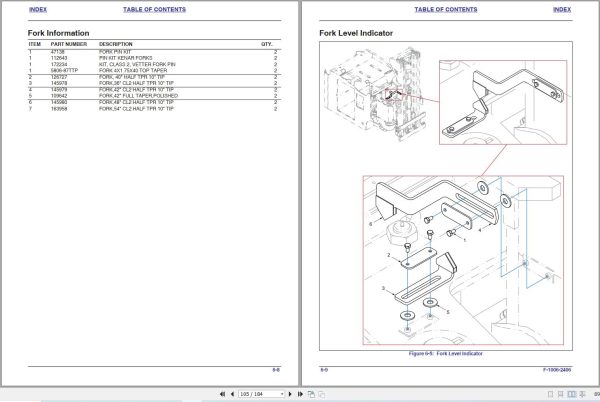The image size is (600, 402).
Task: Click the ITEM column header
Action: [34, 44]
